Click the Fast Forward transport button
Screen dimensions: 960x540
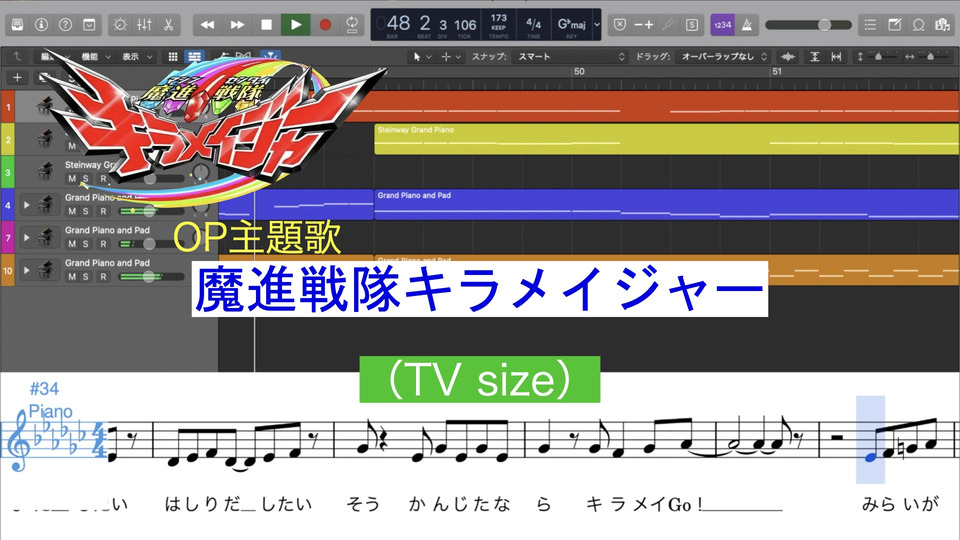click(237, 24)
